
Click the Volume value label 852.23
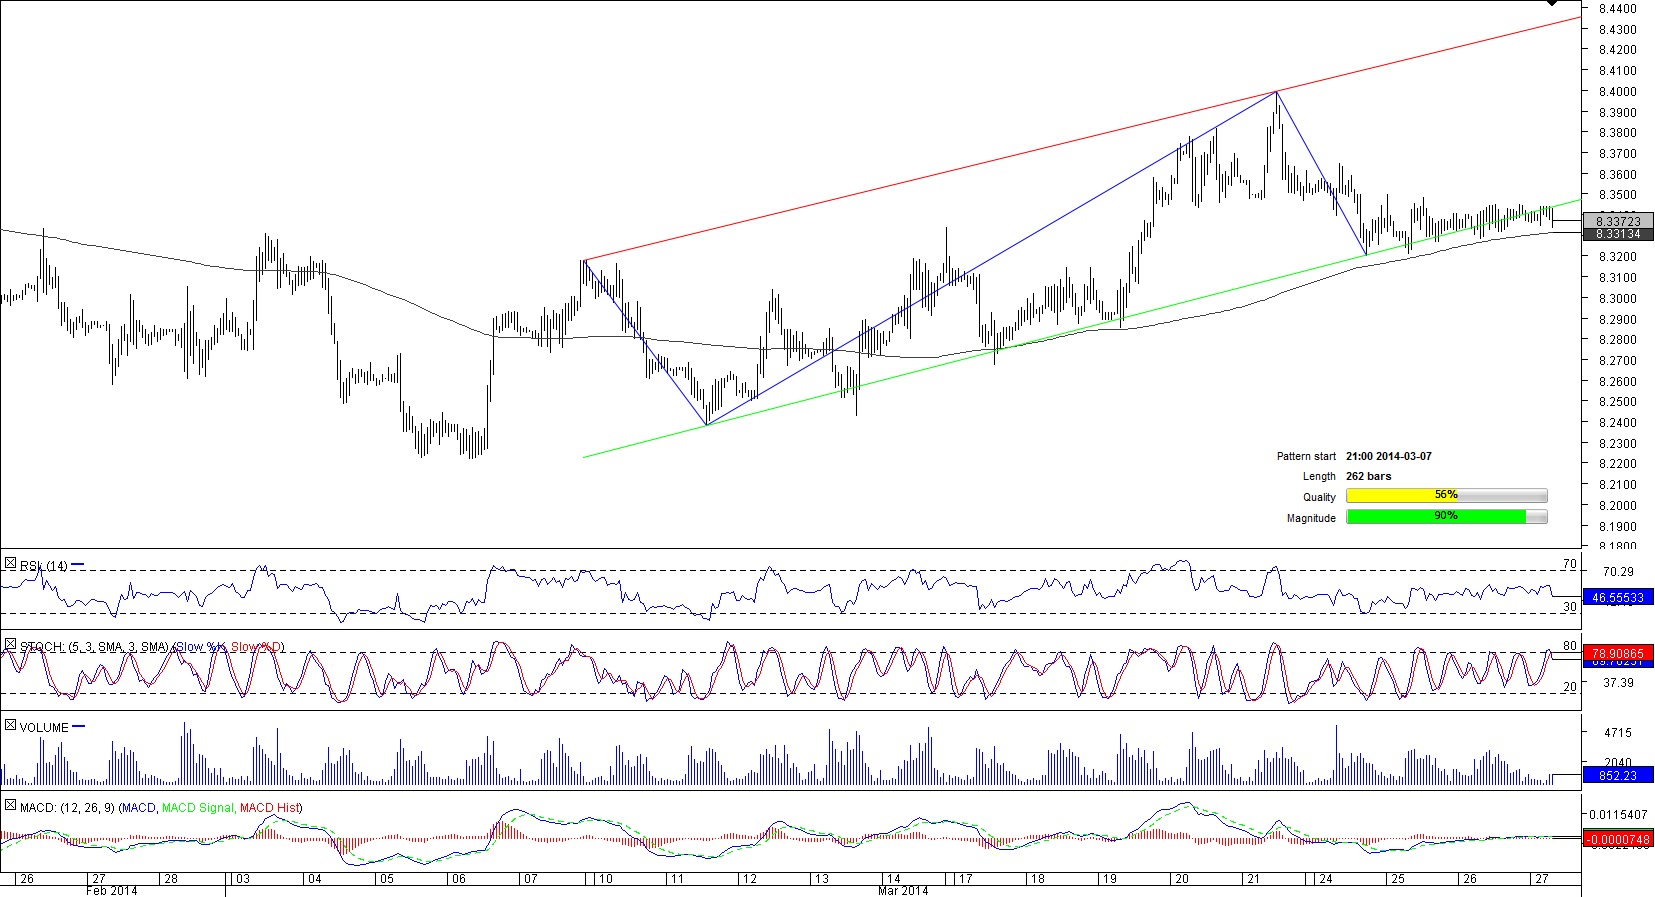pos(1617,775)
